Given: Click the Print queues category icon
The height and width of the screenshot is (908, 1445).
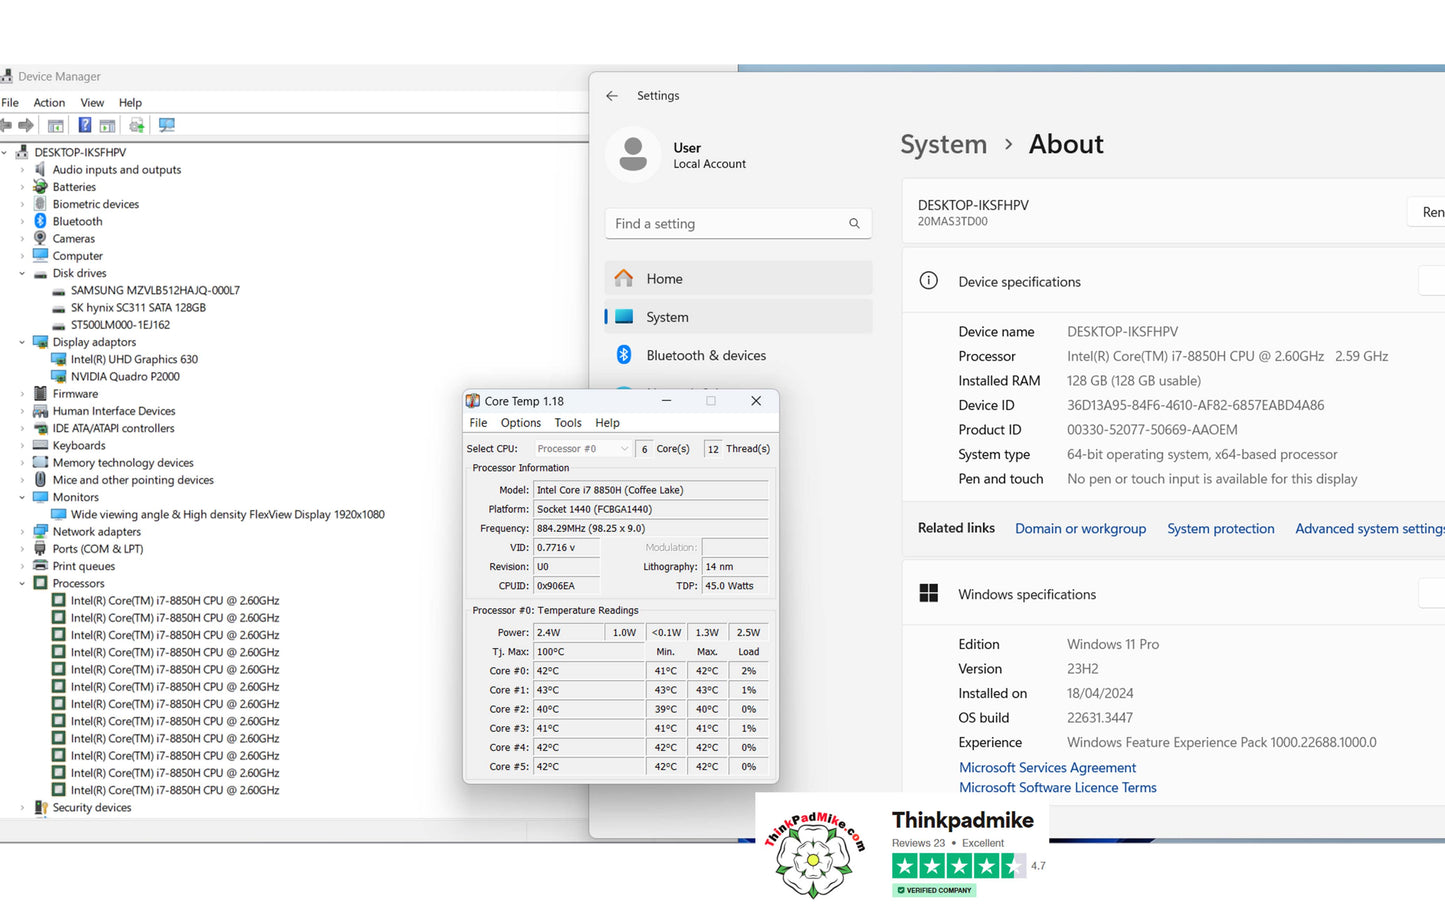Looking at the screenshot, I should pos(41,566).
